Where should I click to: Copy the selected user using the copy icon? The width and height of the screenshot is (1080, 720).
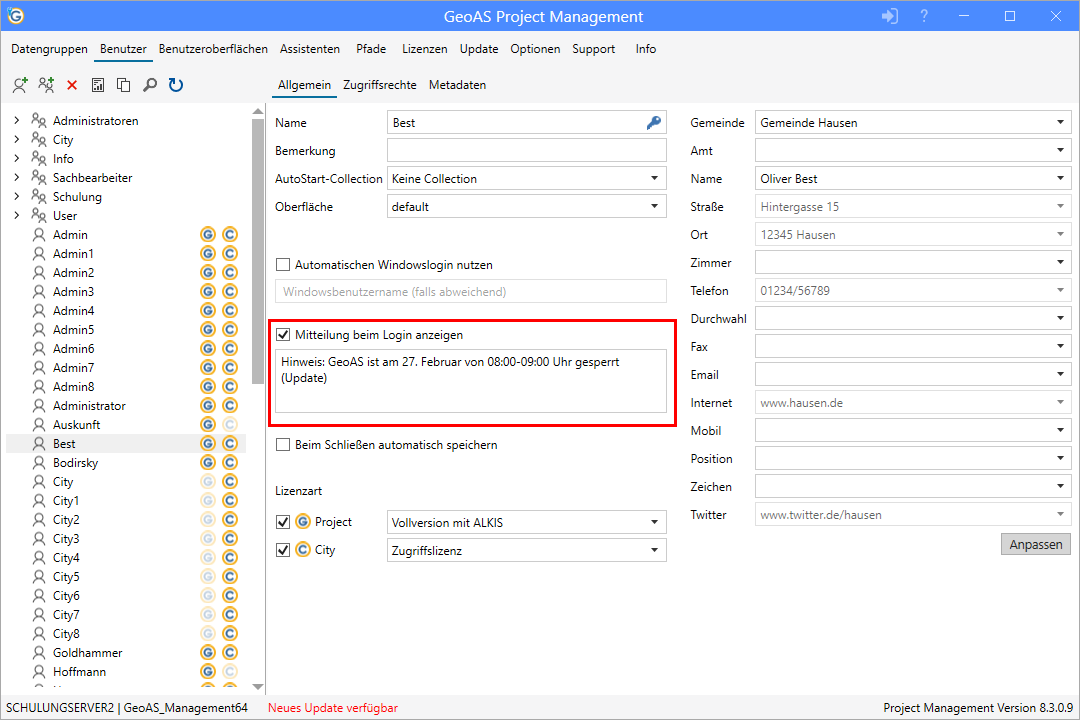[x=123, y=85]
